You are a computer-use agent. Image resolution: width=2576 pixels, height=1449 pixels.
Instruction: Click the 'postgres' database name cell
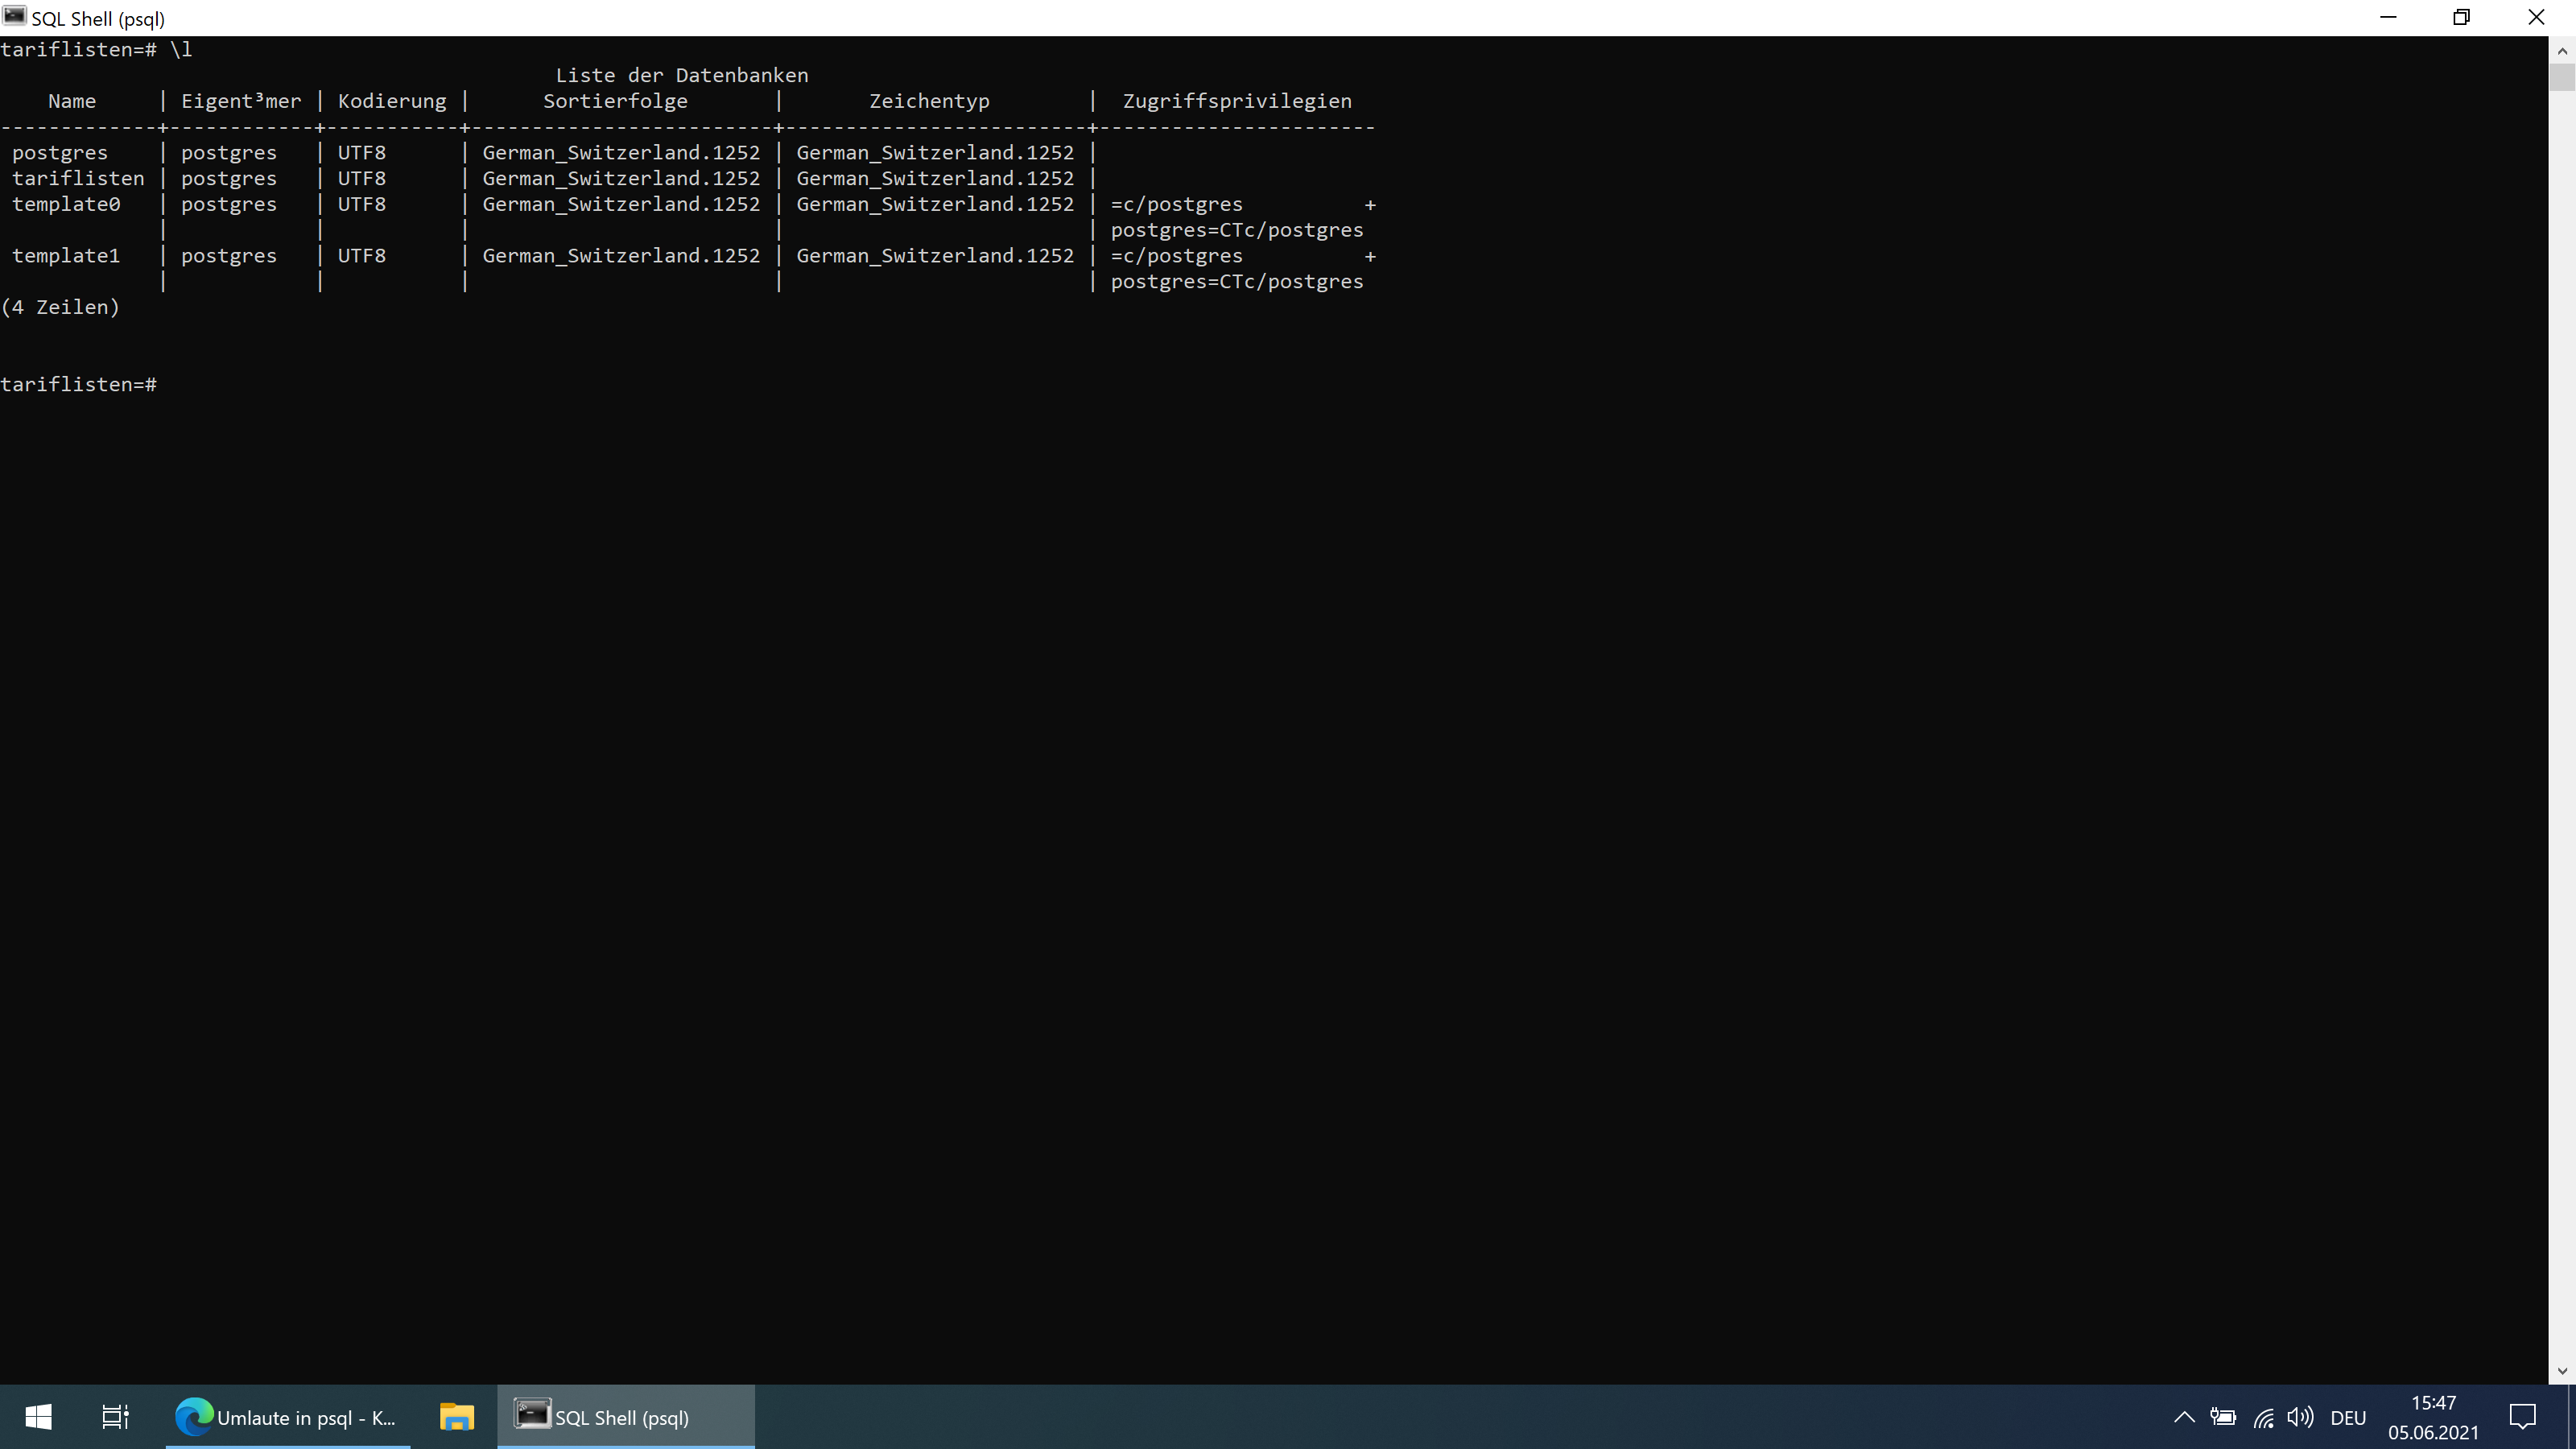coord(60,153)
